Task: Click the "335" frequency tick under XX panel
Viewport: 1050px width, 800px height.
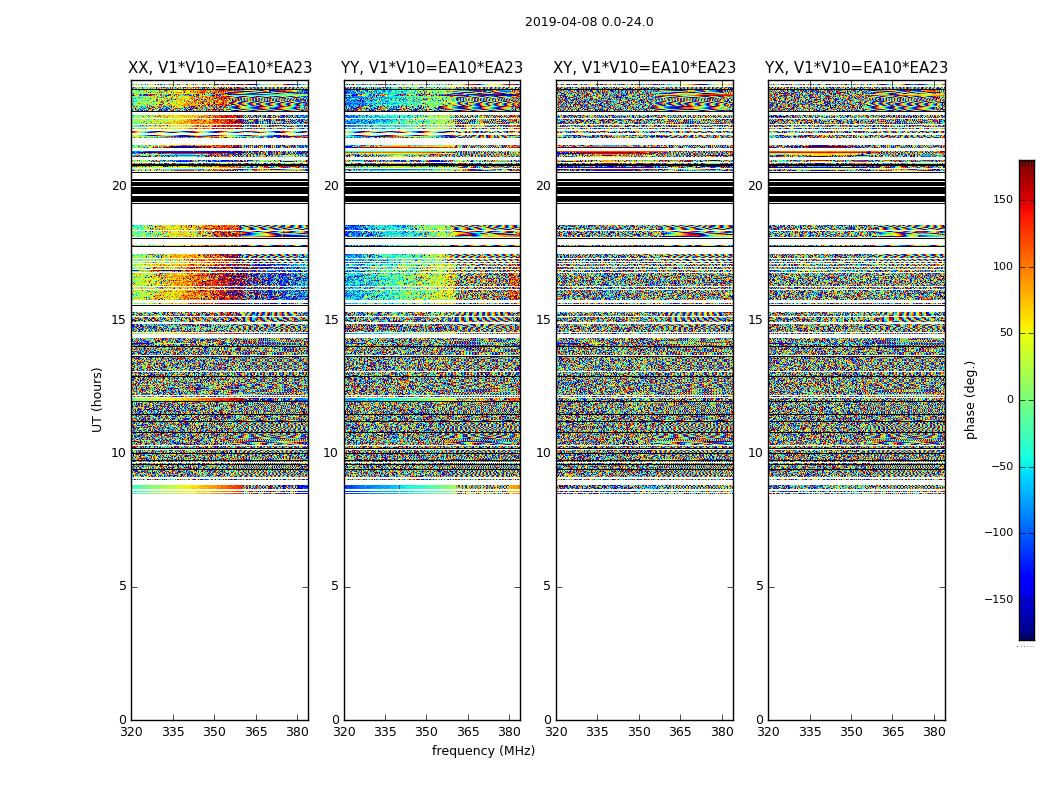Action: [x=173, y=732]
